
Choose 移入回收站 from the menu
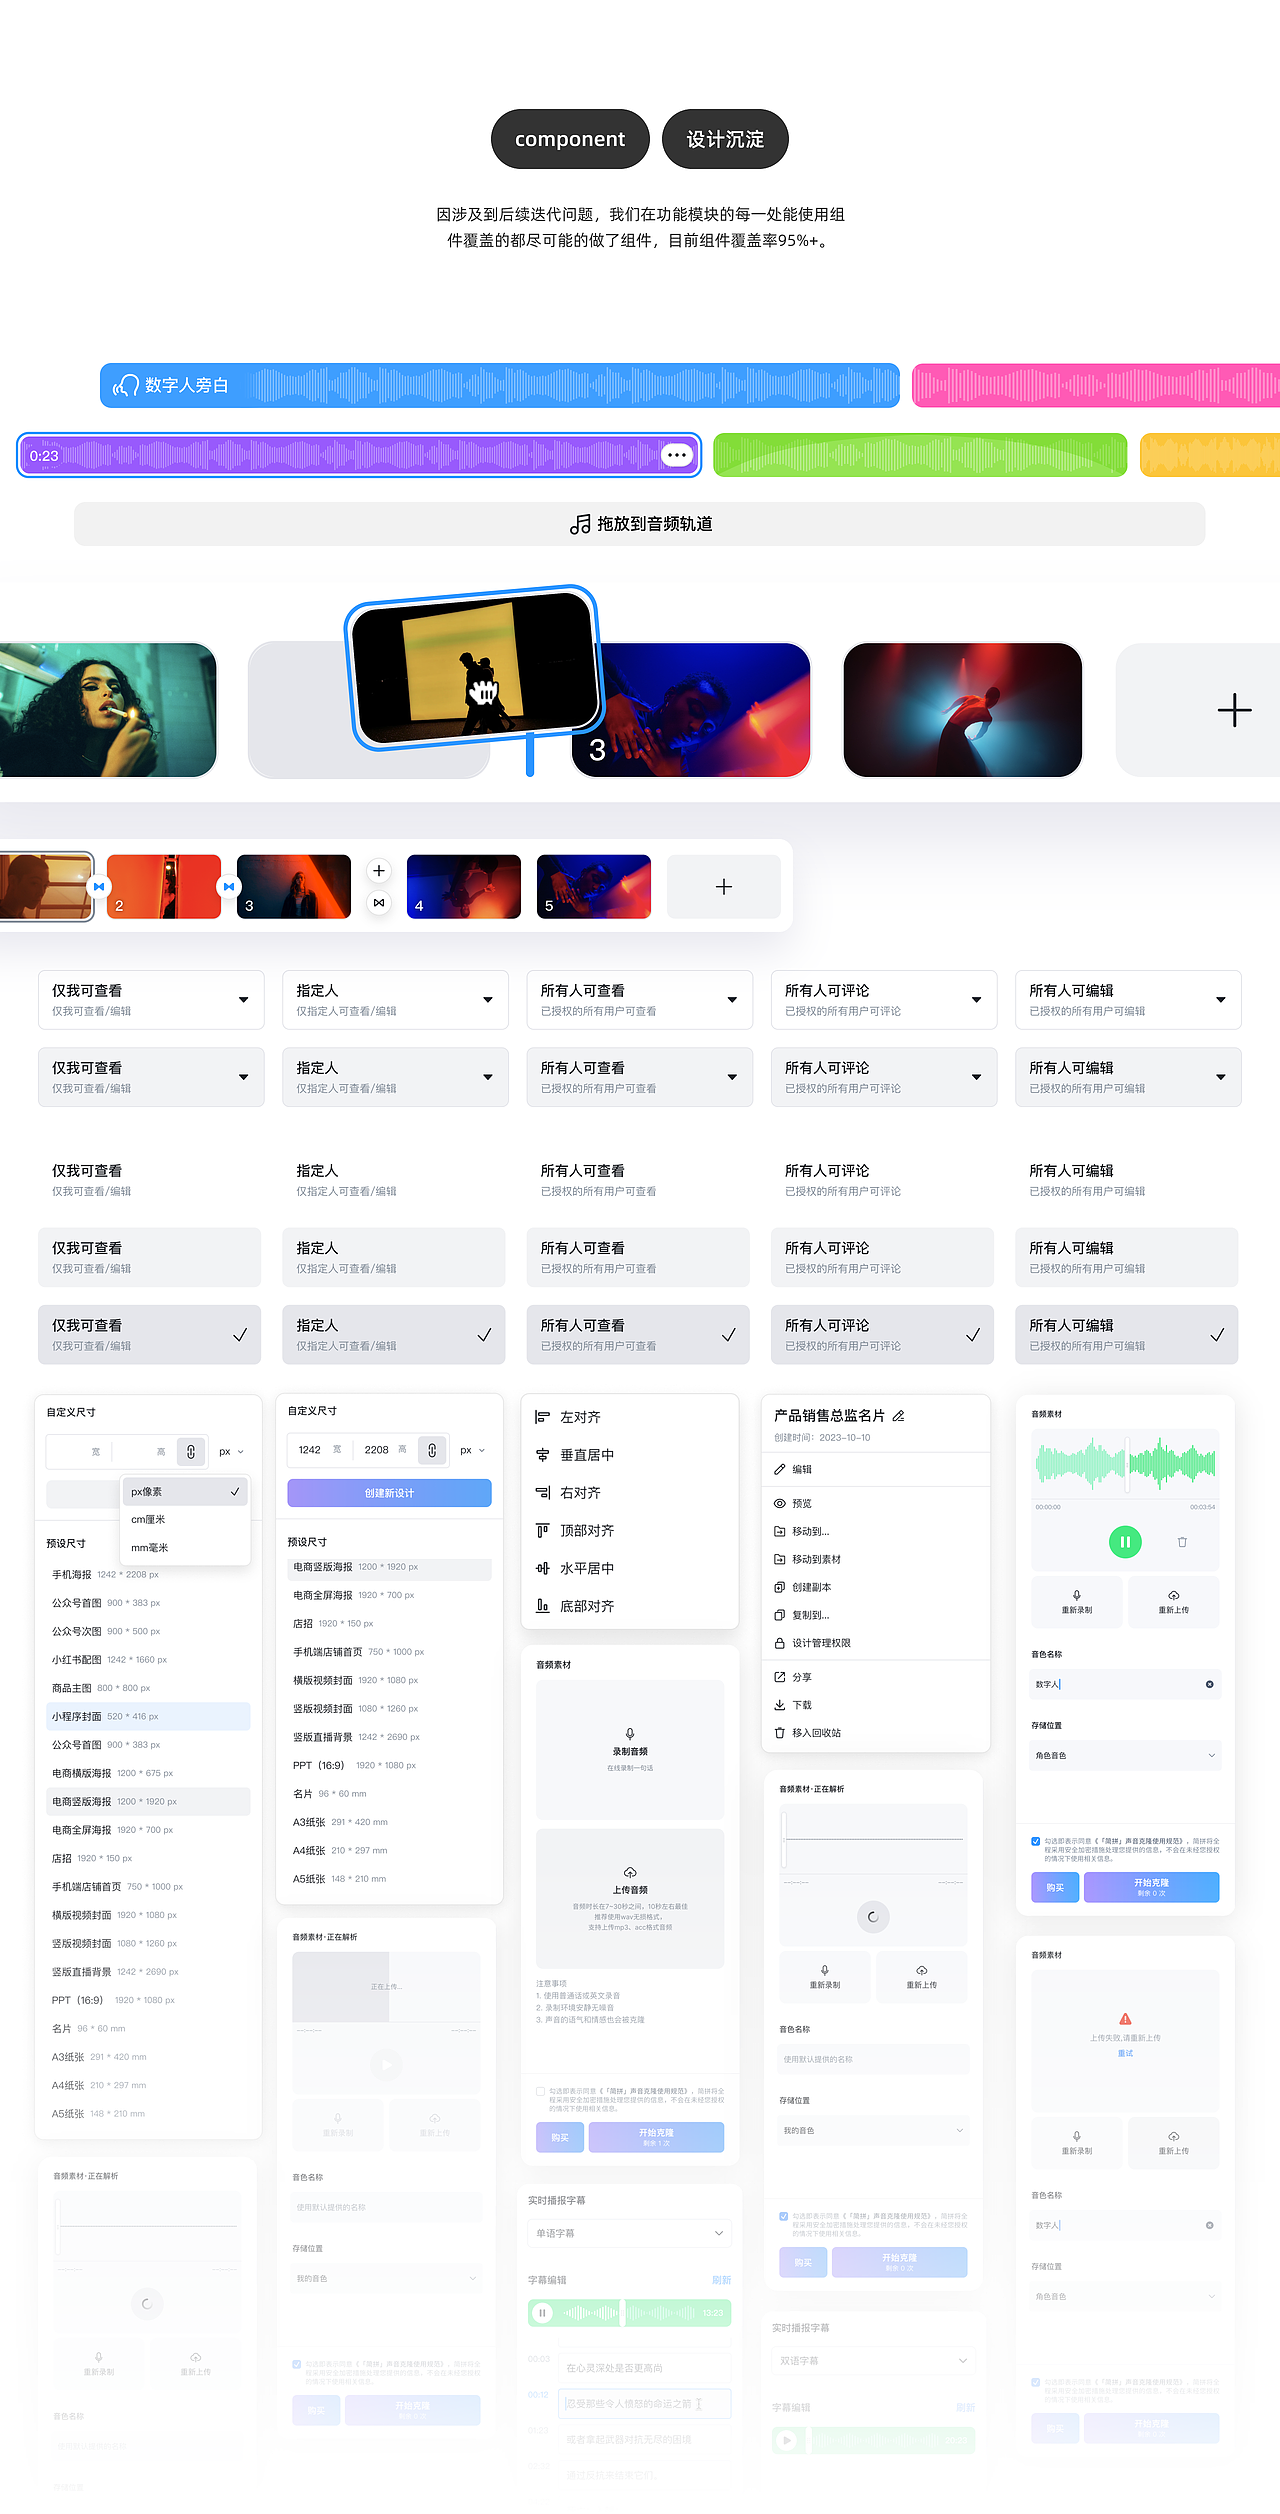(876, 1733)
